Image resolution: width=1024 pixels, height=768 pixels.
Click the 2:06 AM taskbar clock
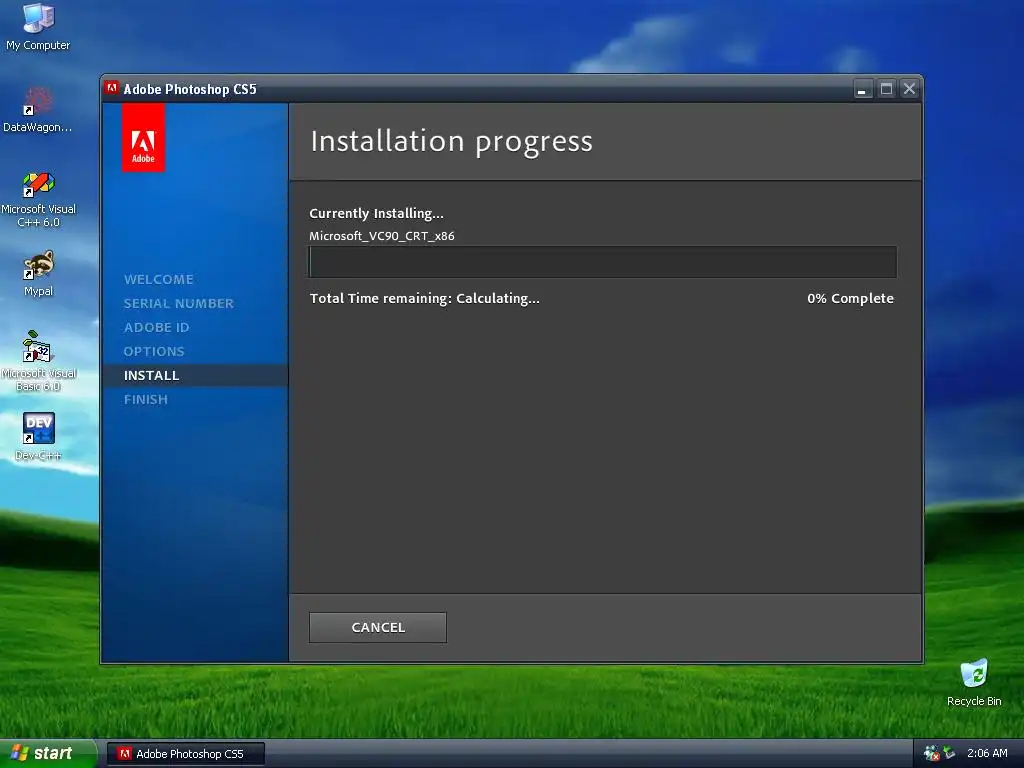[987, 753]
